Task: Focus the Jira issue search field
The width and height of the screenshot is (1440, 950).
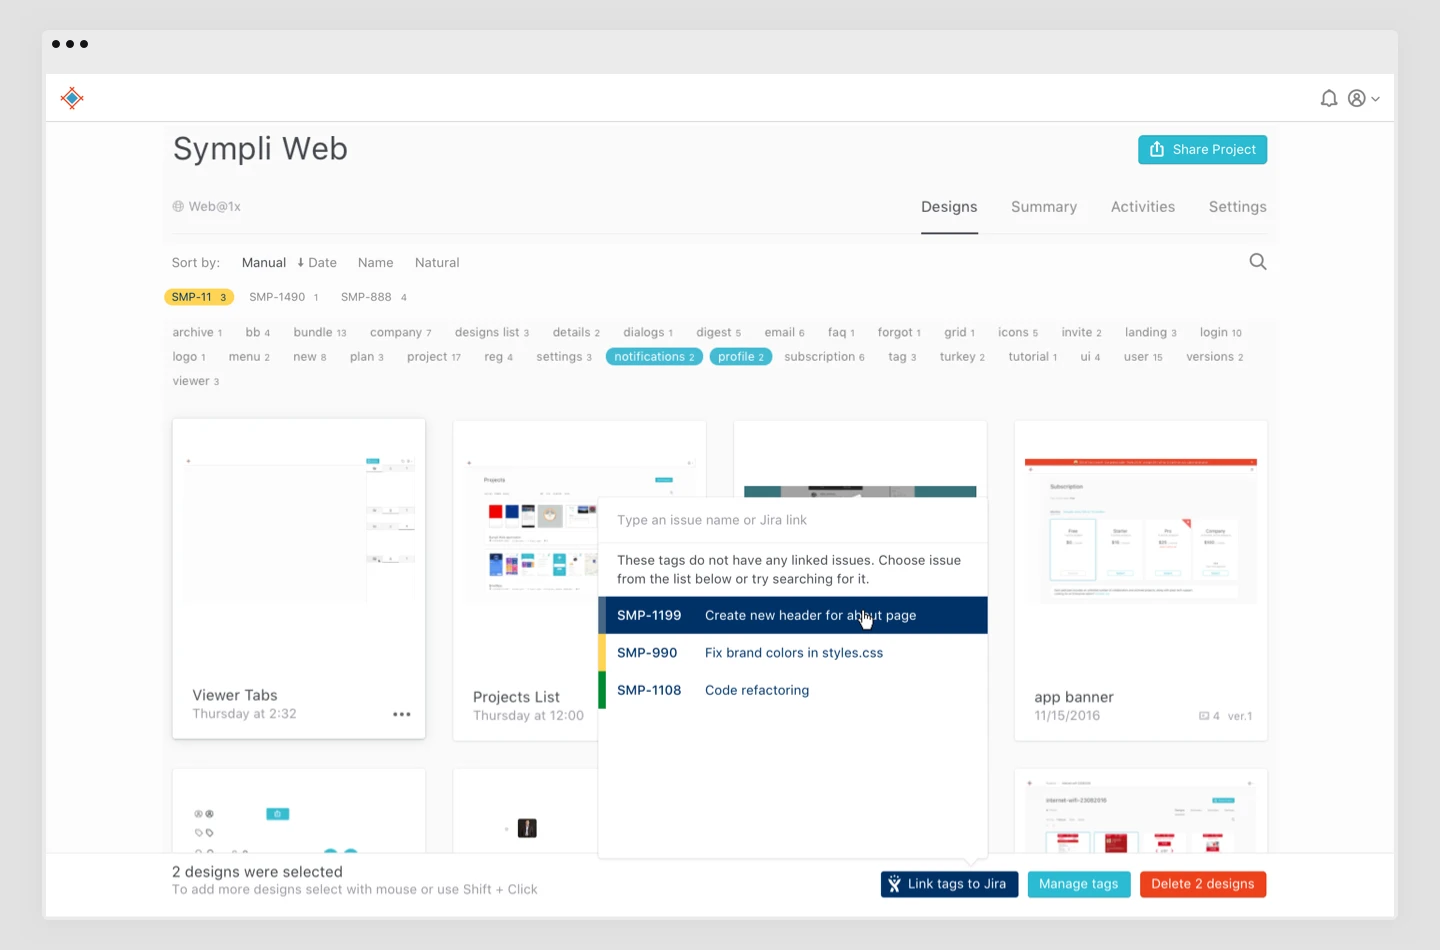Action: tap(792, 520)
